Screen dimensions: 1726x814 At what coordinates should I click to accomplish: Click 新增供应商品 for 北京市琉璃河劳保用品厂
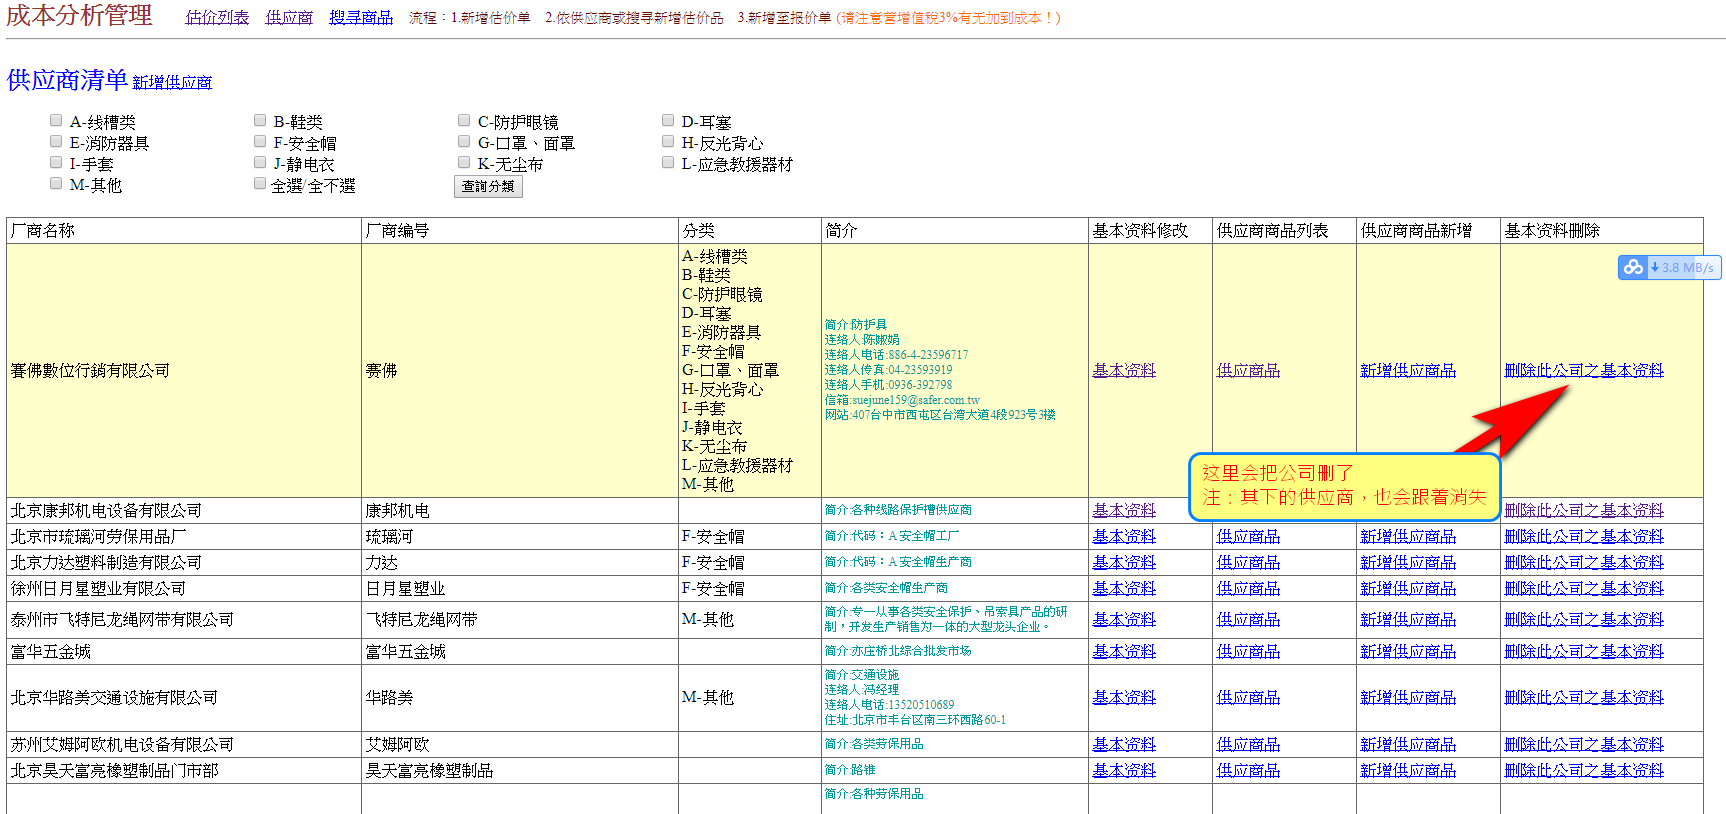tap(1408, 537)
